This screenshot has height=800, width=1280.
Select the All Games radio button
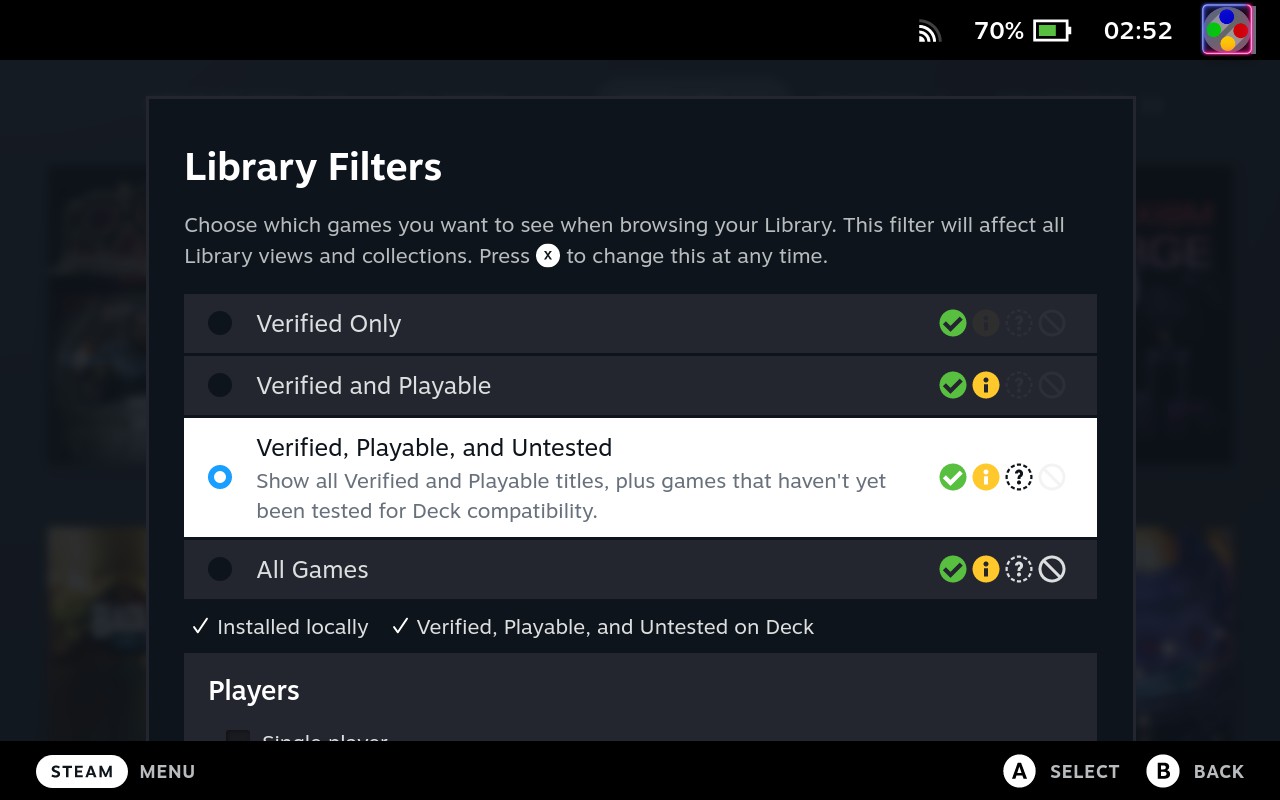pos(220,570)
